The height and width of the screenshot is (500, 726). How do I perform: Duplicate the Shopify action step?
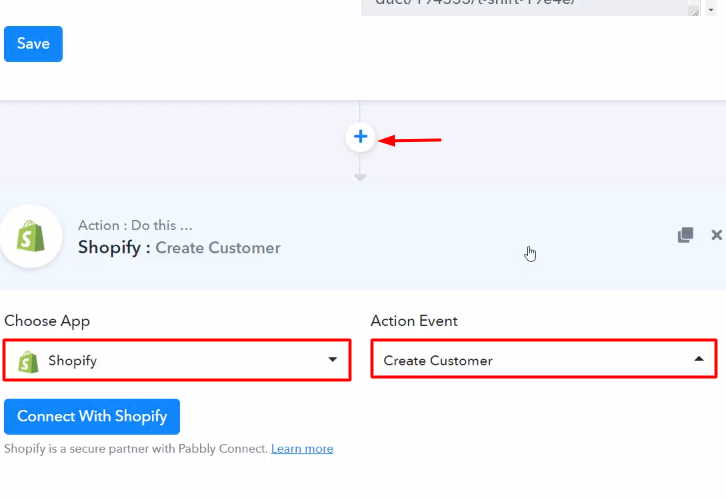(x=685, y=235)
